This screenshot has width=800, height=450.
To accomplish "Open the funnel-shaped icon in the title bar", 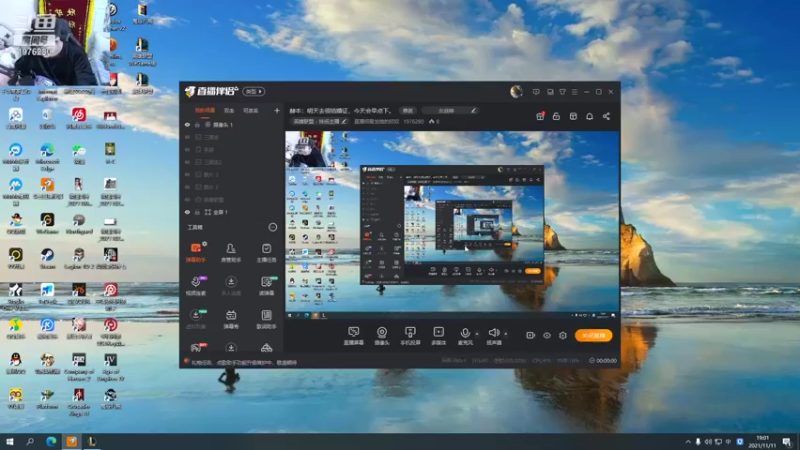I will pyautogui.click(x=562, y=92).
